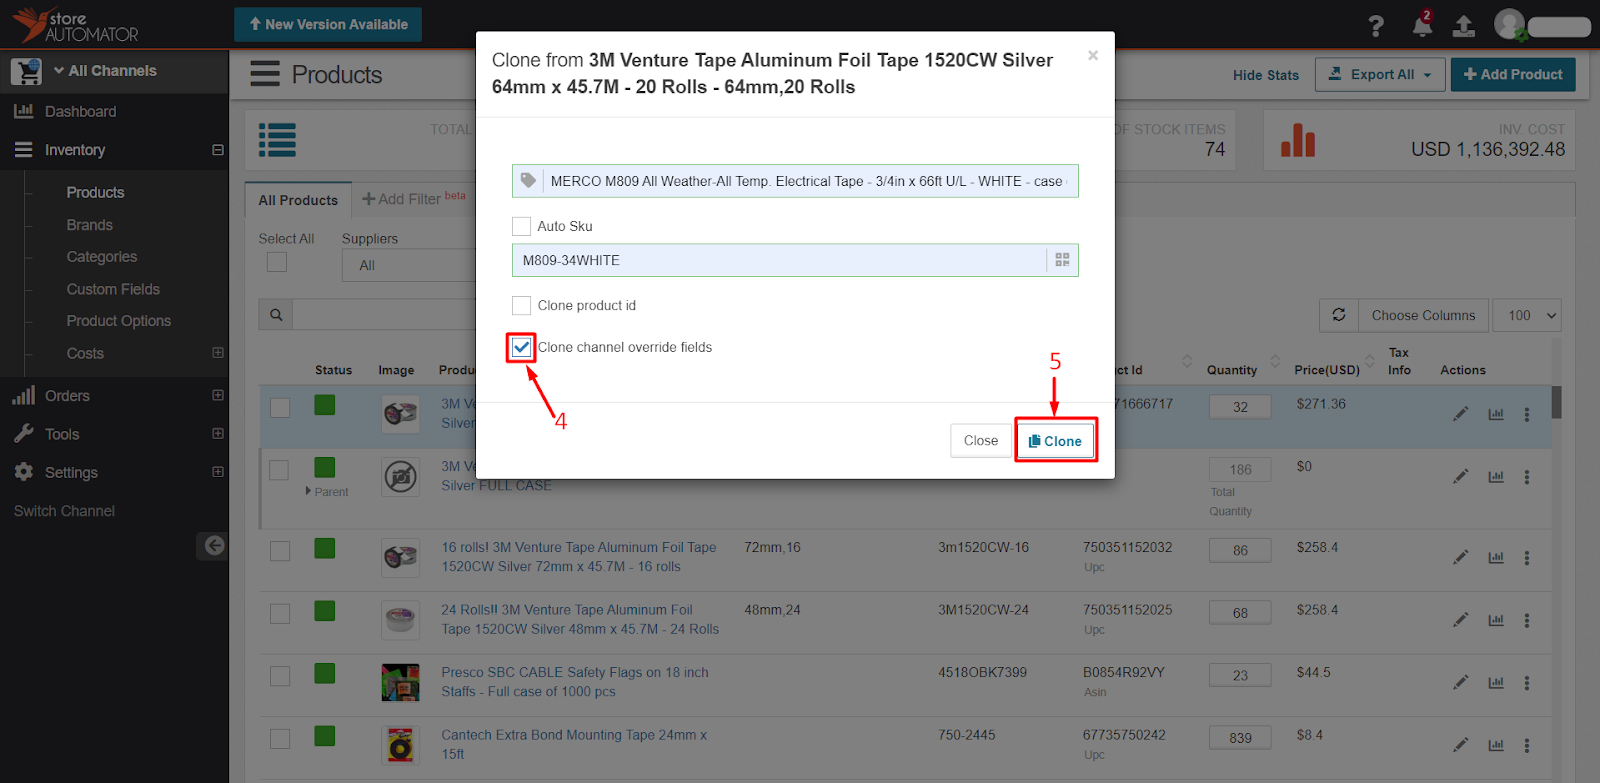
Task: Edit the Cantech Extra Bond product
Action: [1461, 745]
